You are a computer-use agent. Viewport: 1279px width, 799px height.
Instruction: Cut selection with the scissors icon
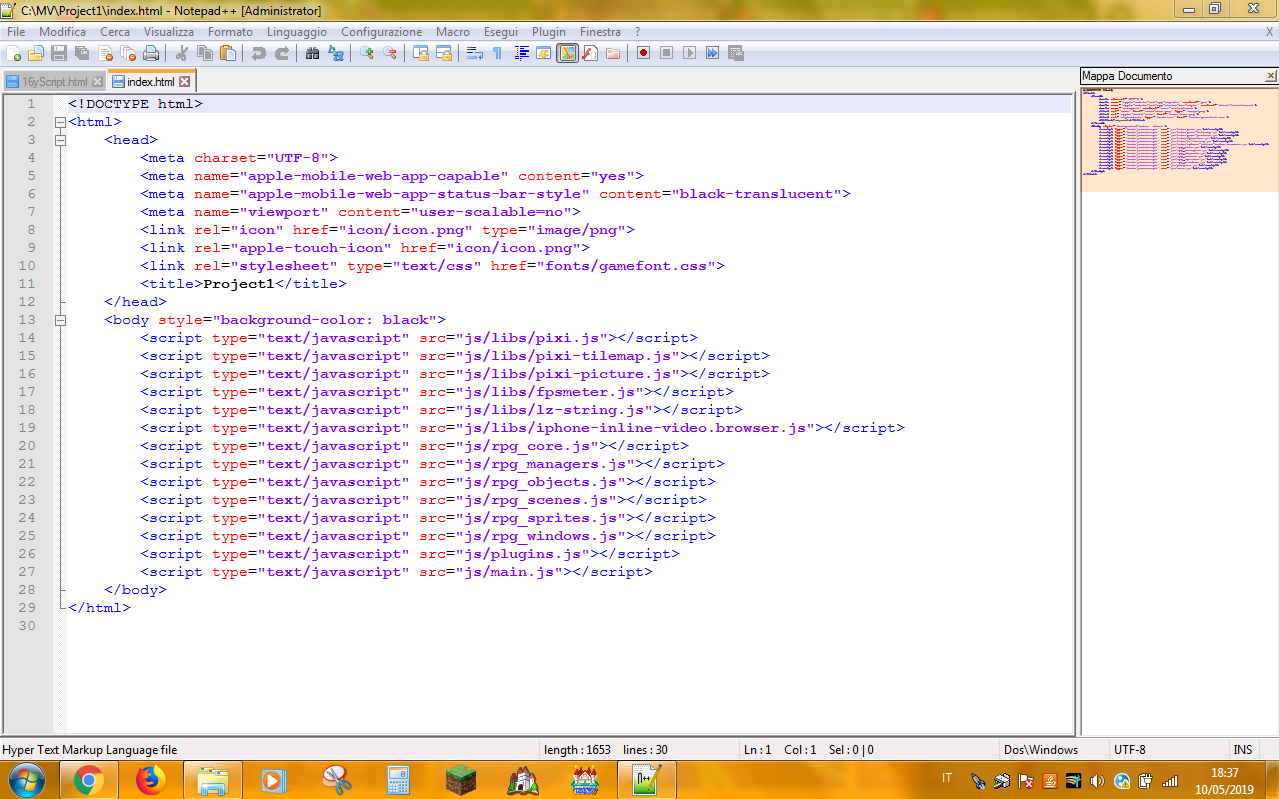pyautogui.click(x=183, y=53)
